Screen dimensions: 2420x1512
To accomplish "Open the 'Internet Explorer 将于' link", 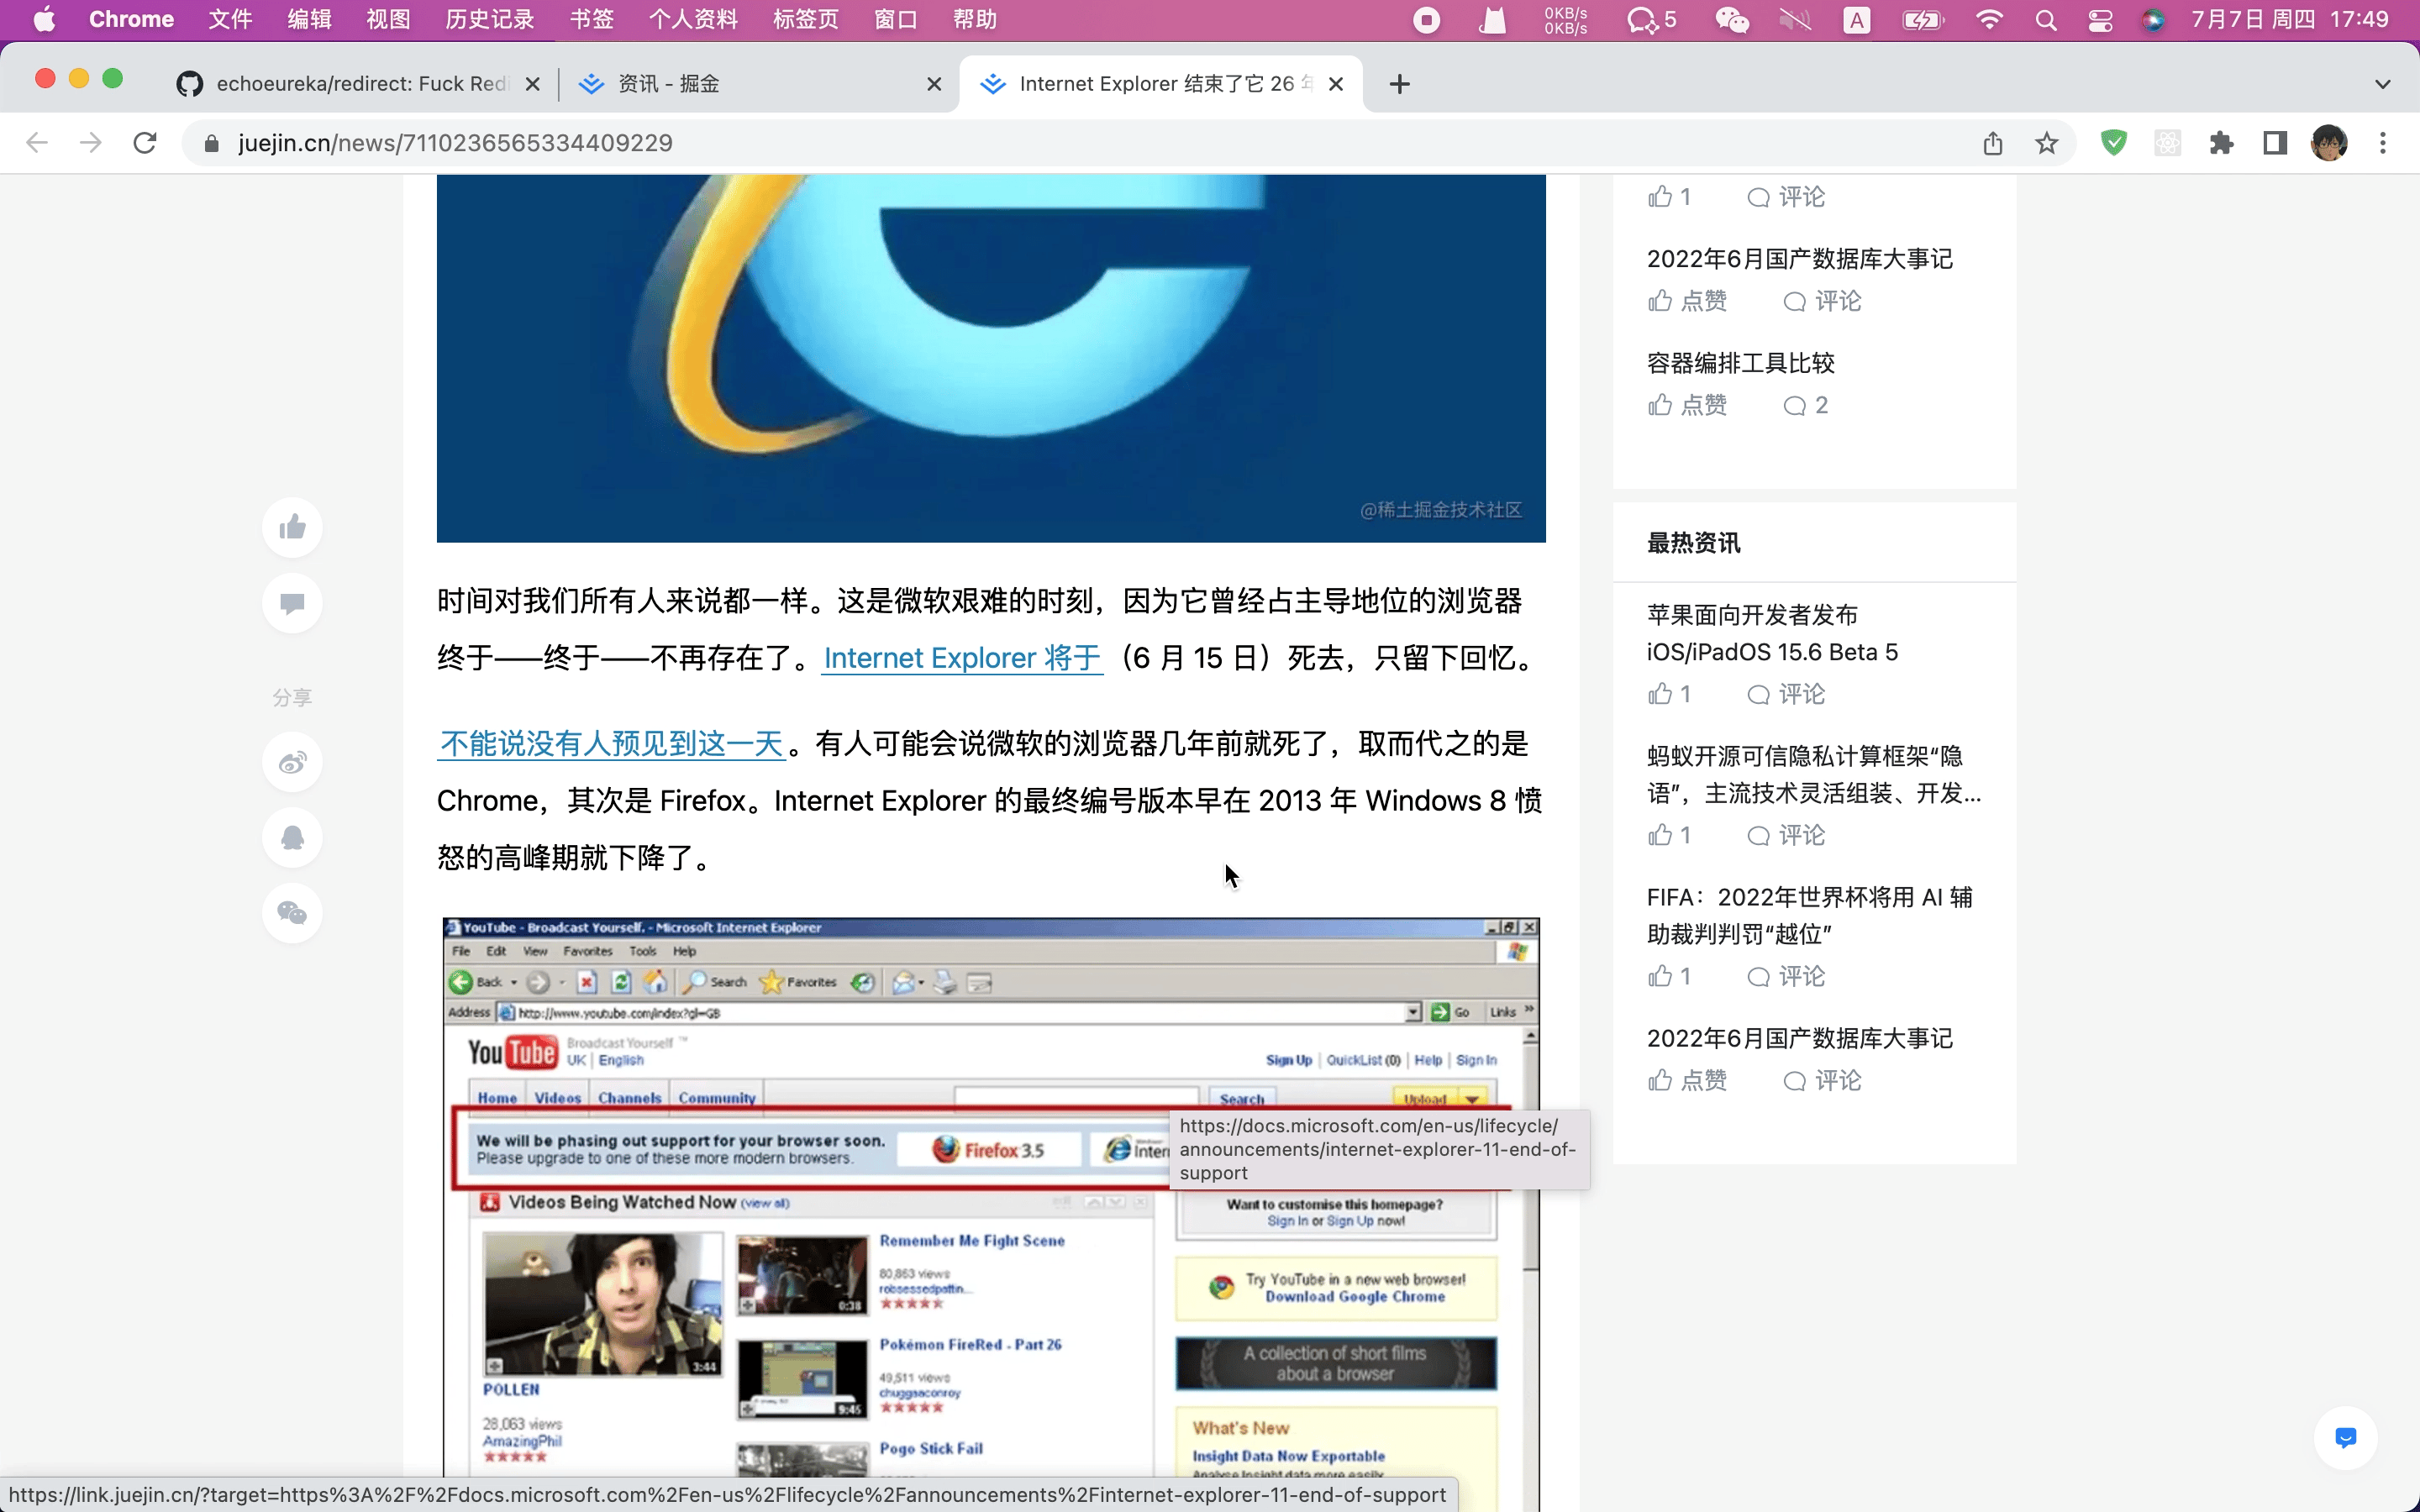I will pyautogui.click(x=961, y=658).
